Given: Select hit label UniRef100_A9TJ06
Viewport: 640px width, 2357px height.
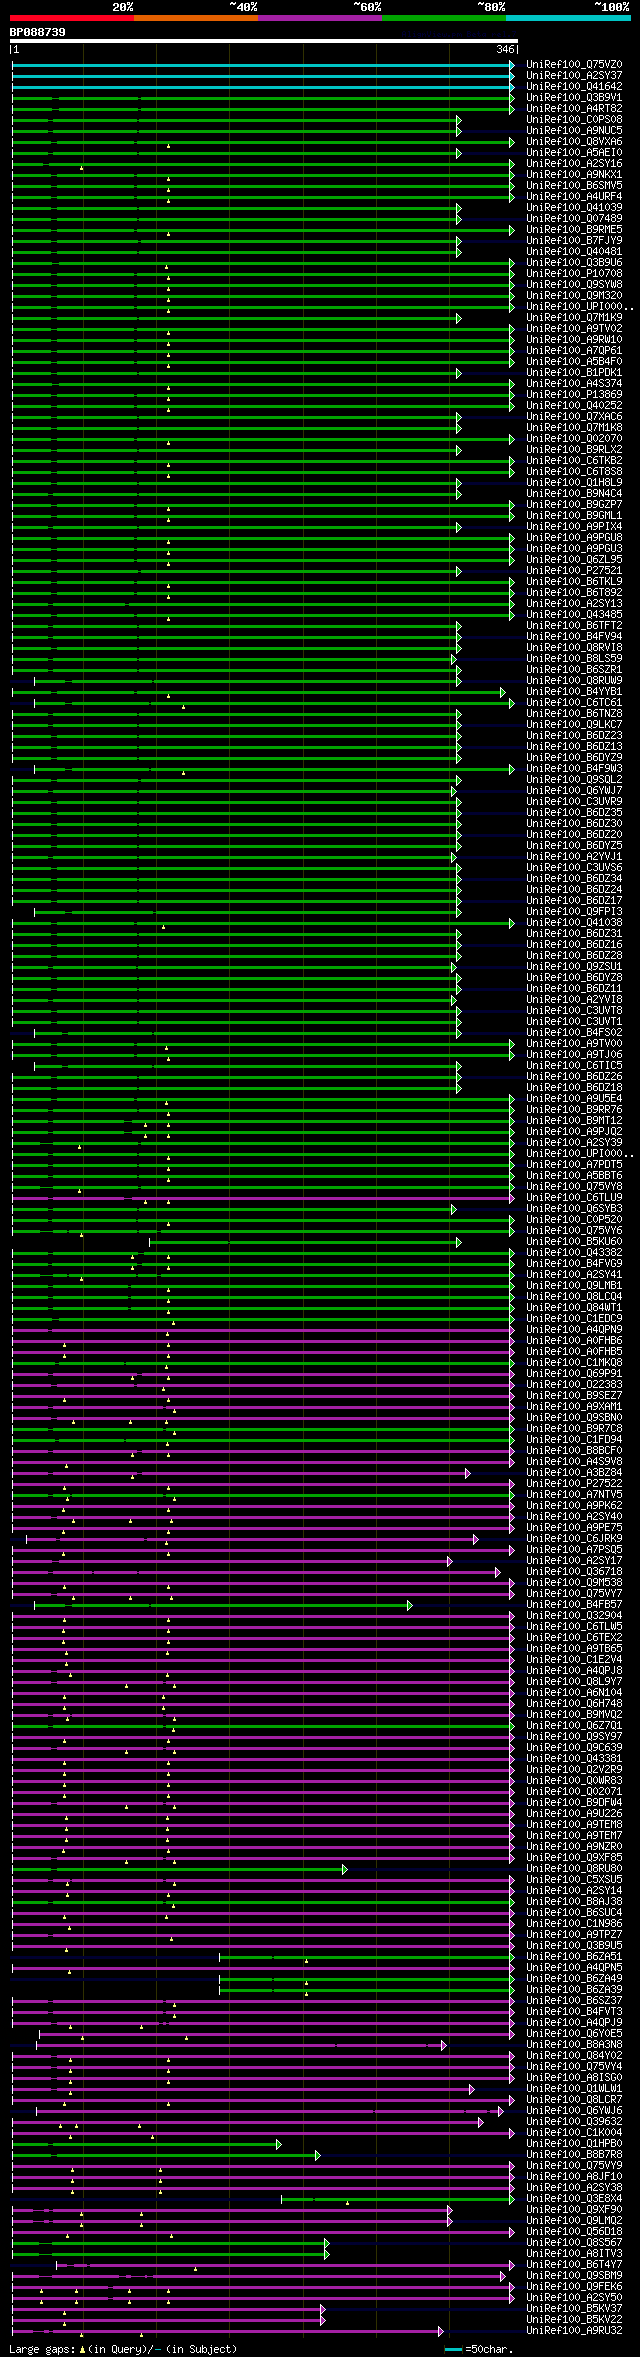Looking at the screenshot, I should click(574, 1055).
